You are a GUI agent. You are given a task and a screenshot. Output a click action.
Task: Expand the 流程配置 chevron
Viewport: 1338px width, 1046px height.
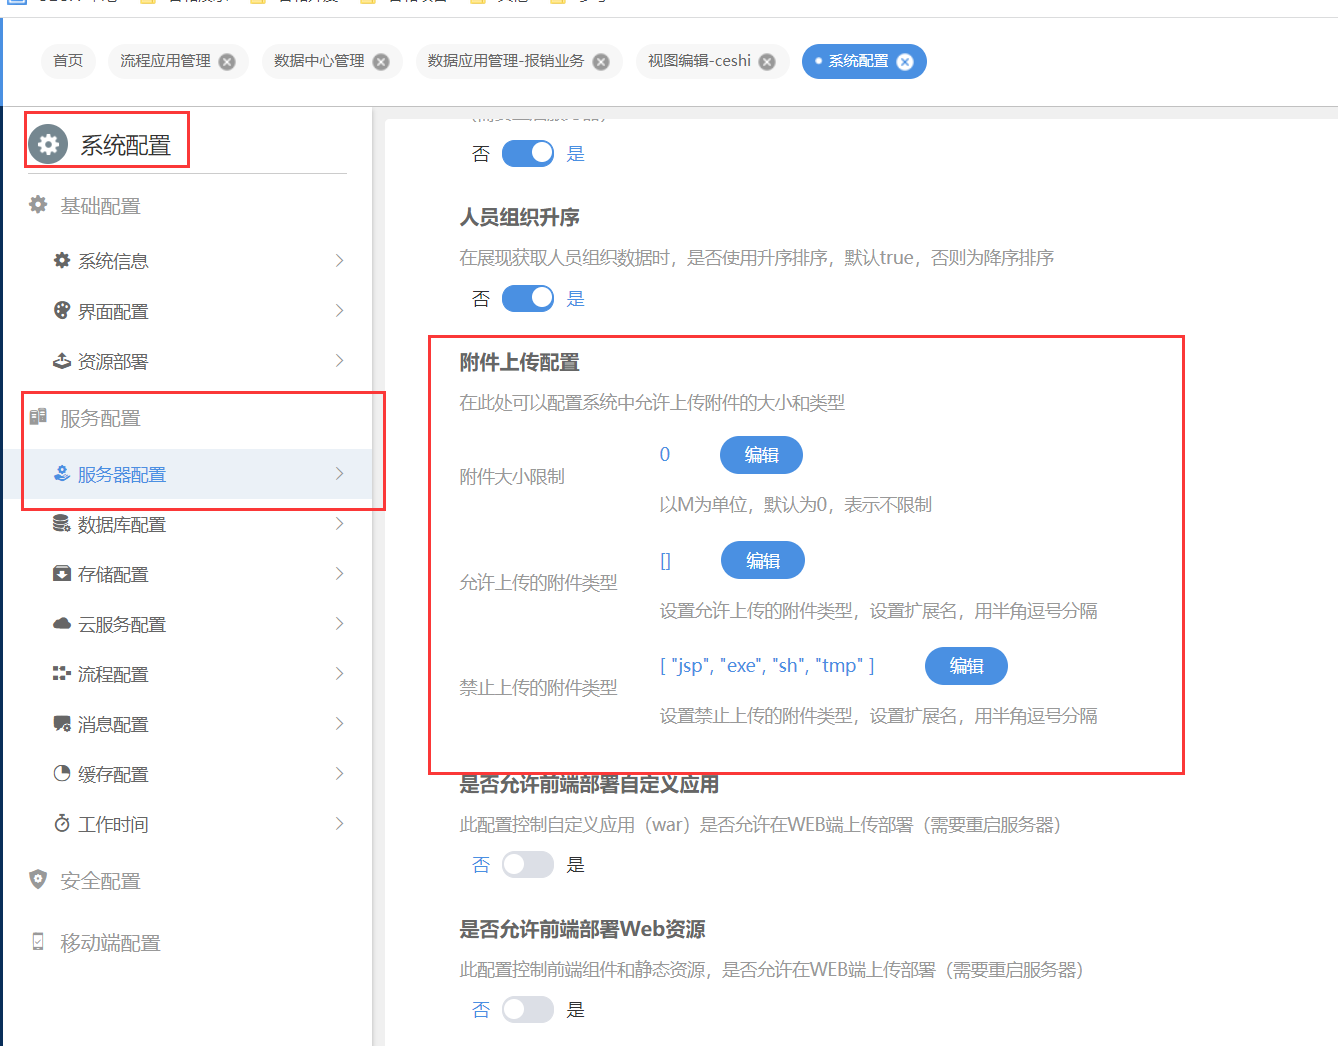[340, 673]
